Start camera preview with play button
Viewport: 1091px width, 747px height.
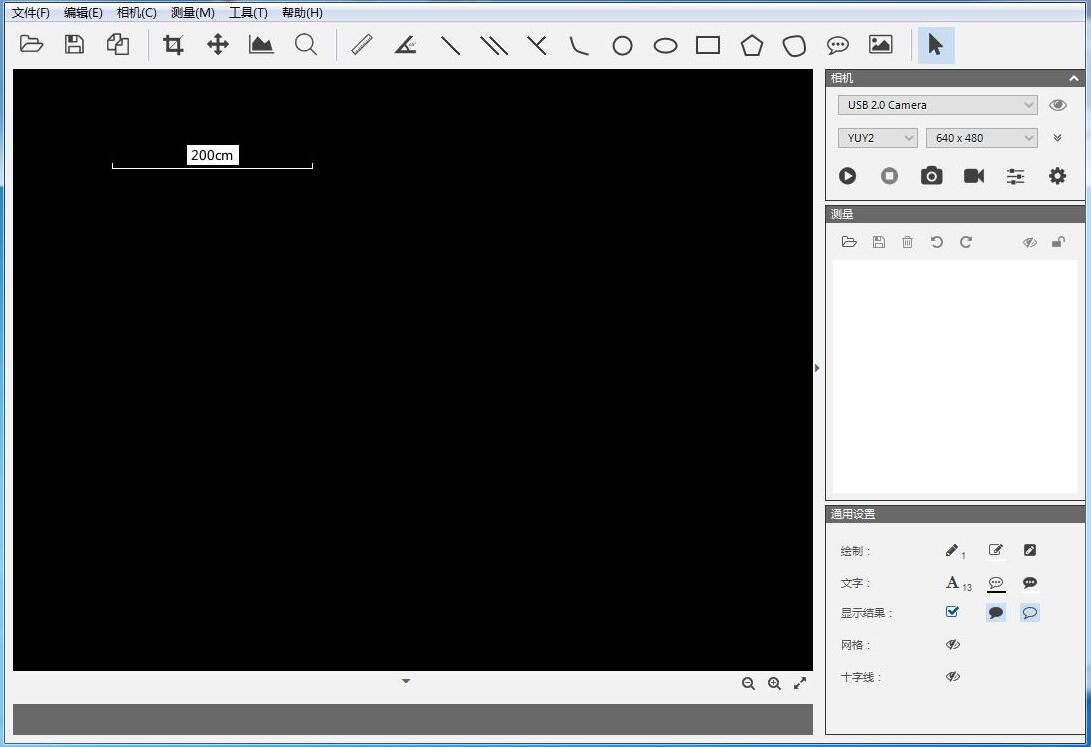click(847, 176)
